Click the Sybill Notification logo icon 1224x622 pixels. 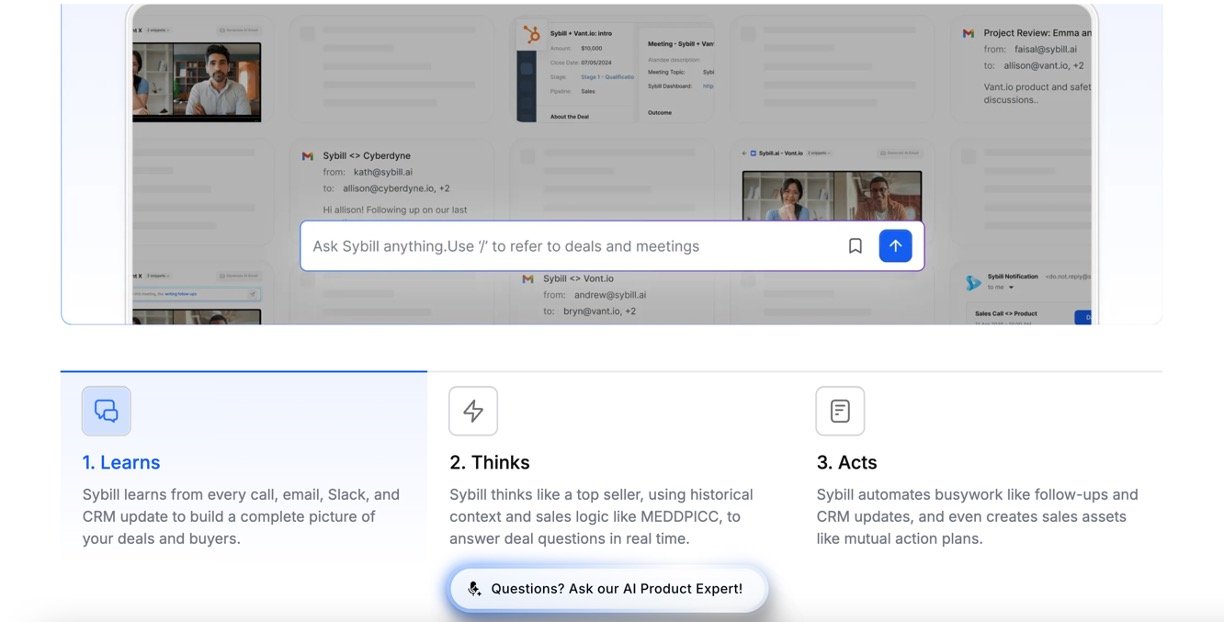(973, 283)
